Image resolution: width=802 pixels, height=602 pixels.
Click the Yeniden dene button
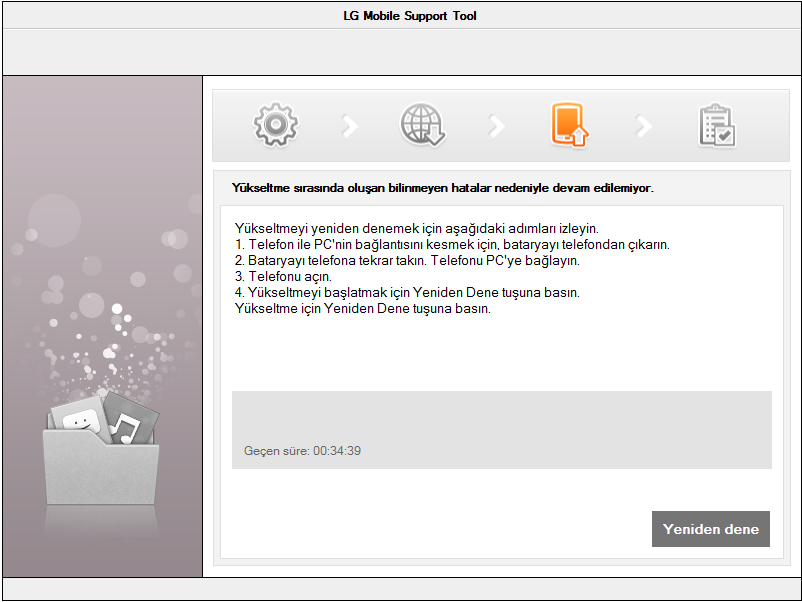710,529
